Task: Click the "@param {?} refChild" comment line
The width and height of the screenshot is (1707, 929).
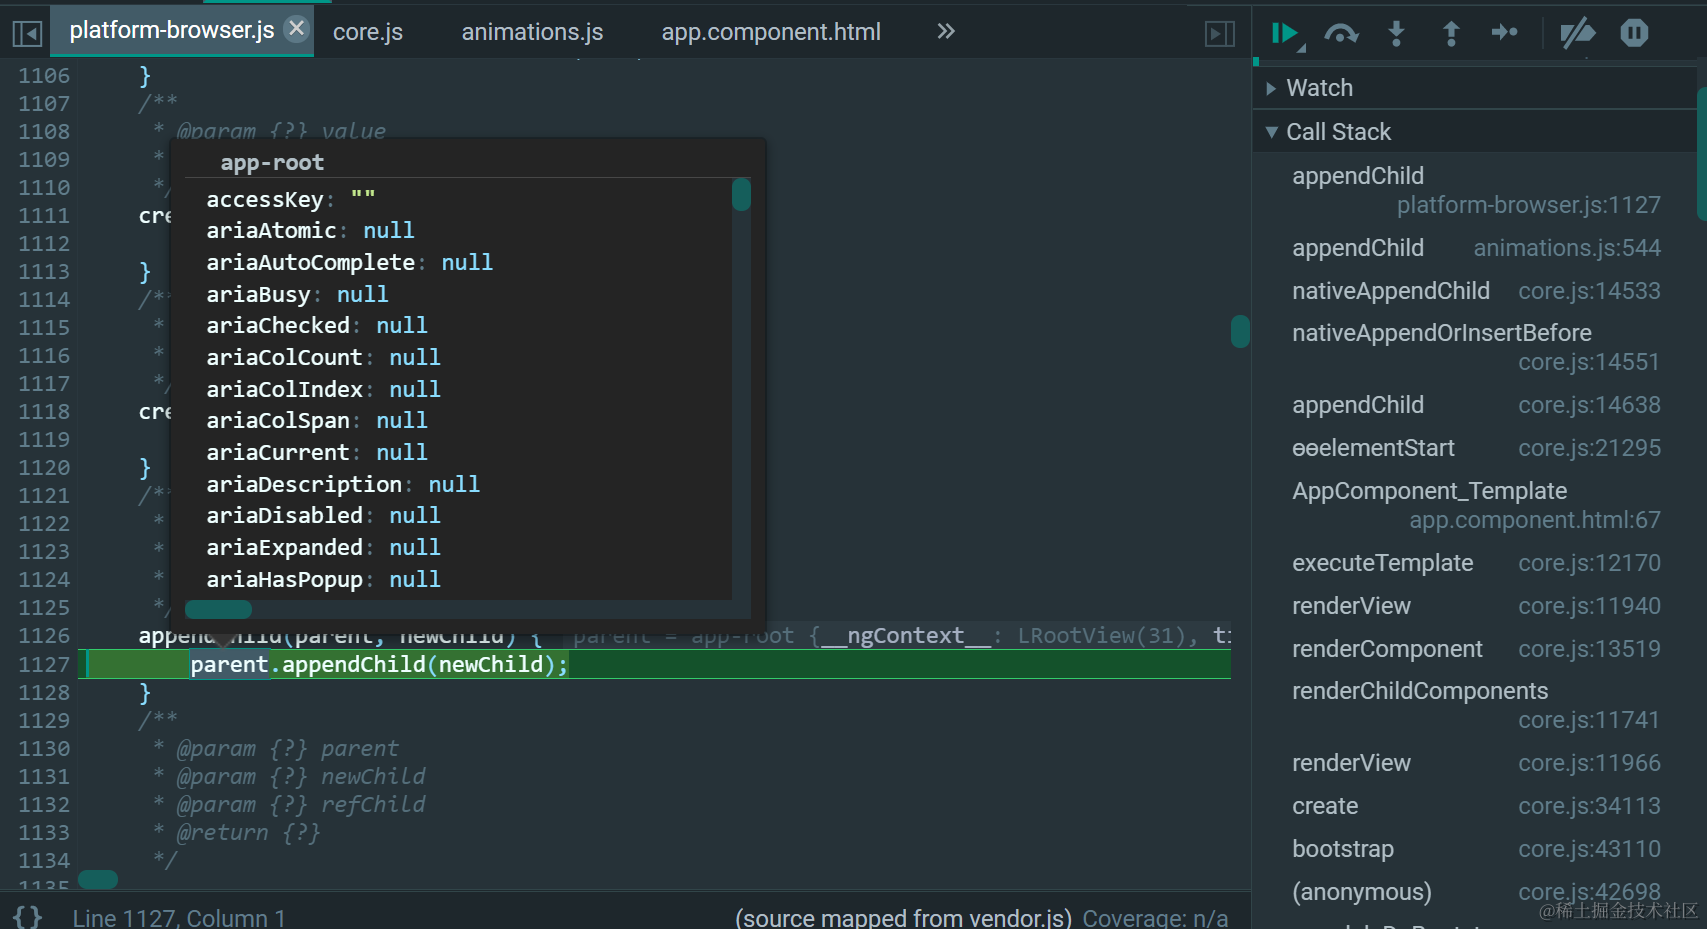Action: click(x=290, y=804)
